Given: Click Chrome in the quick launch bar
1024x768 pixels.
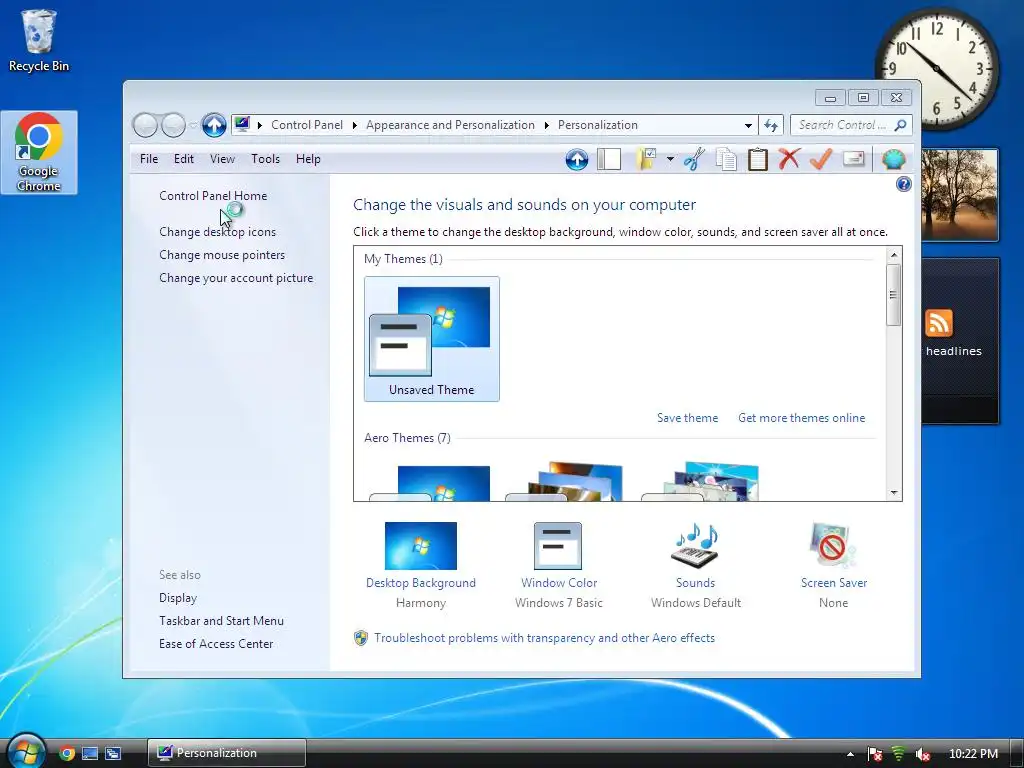Looking at the screenshot, I should tap(67, 753).
